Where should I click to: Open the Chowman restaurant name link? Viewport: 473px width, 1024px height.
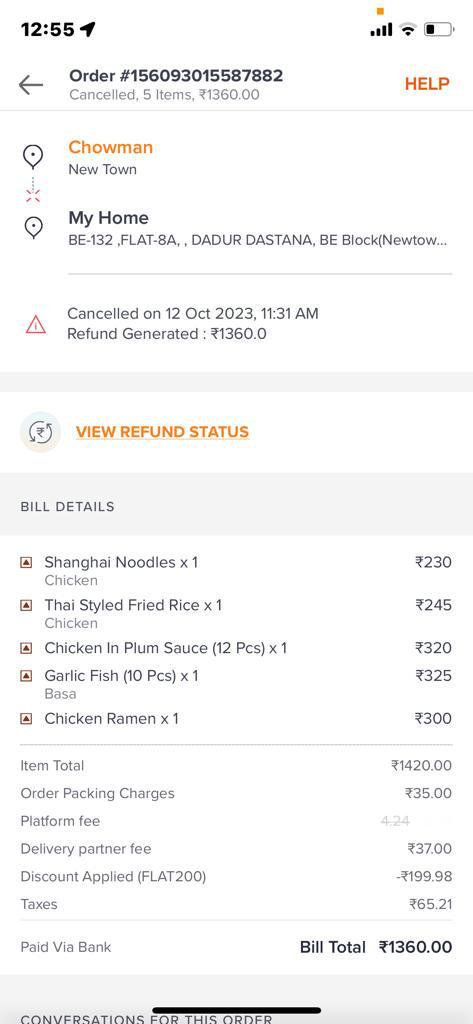110,148
